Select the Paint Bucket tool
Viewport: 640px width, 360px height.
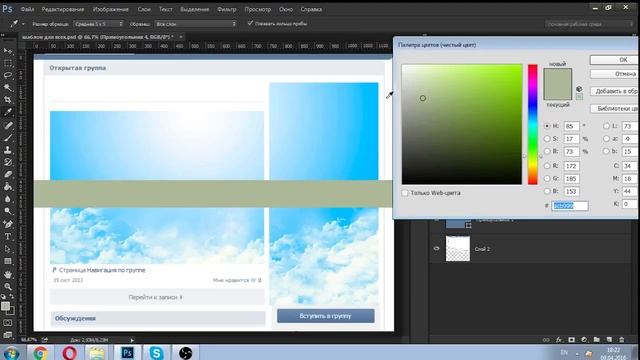pos(8,187)
